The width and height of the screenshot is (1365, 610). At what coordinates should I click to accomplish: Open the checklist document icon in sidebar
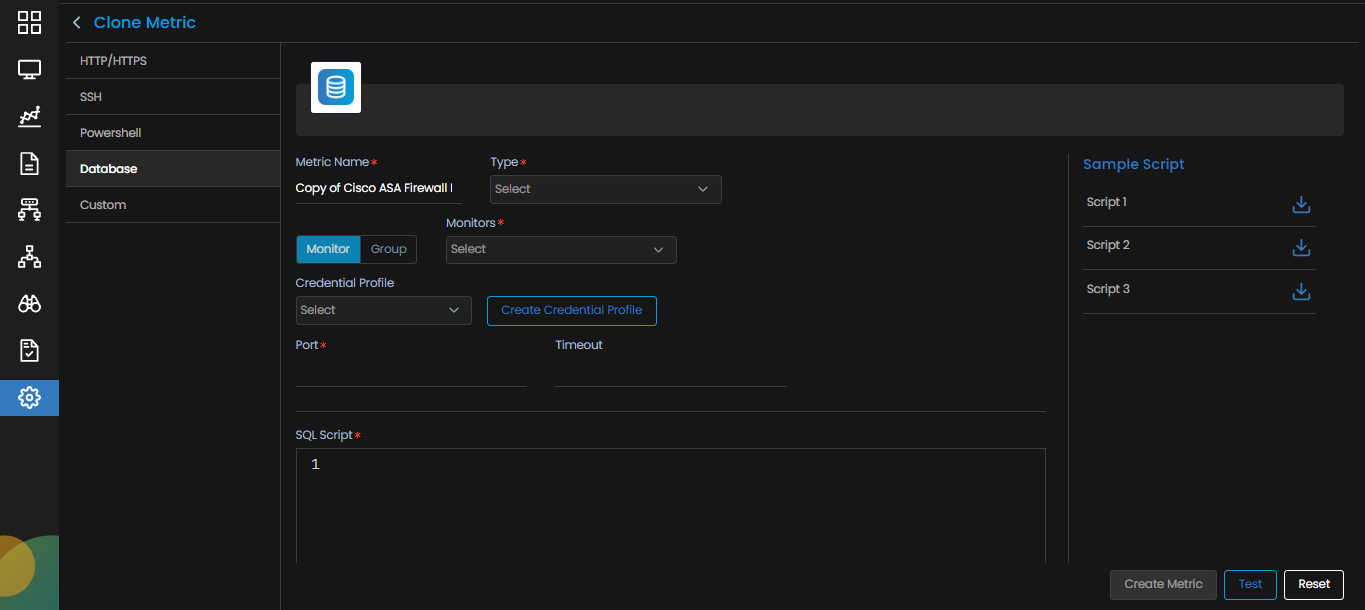[29, 351]
